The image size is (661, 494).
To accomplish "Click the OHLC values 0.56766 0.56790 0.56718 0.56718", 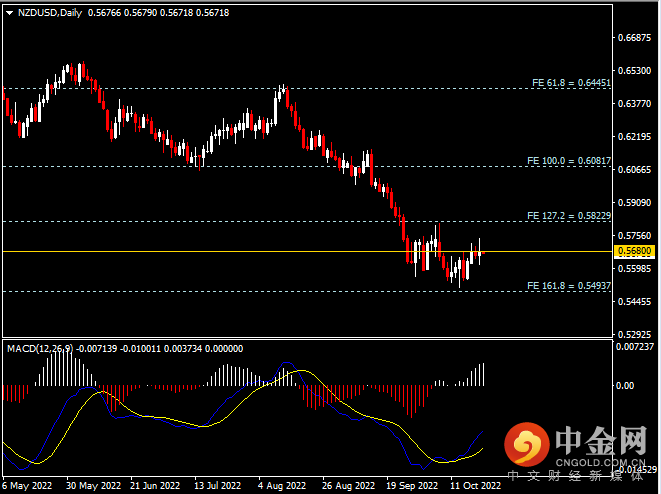I will tap(159, 13).
